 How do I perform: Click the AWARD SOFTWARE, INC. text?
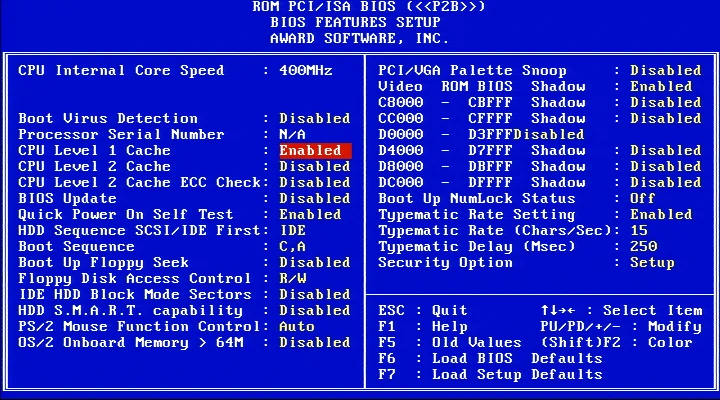(360, 38)
